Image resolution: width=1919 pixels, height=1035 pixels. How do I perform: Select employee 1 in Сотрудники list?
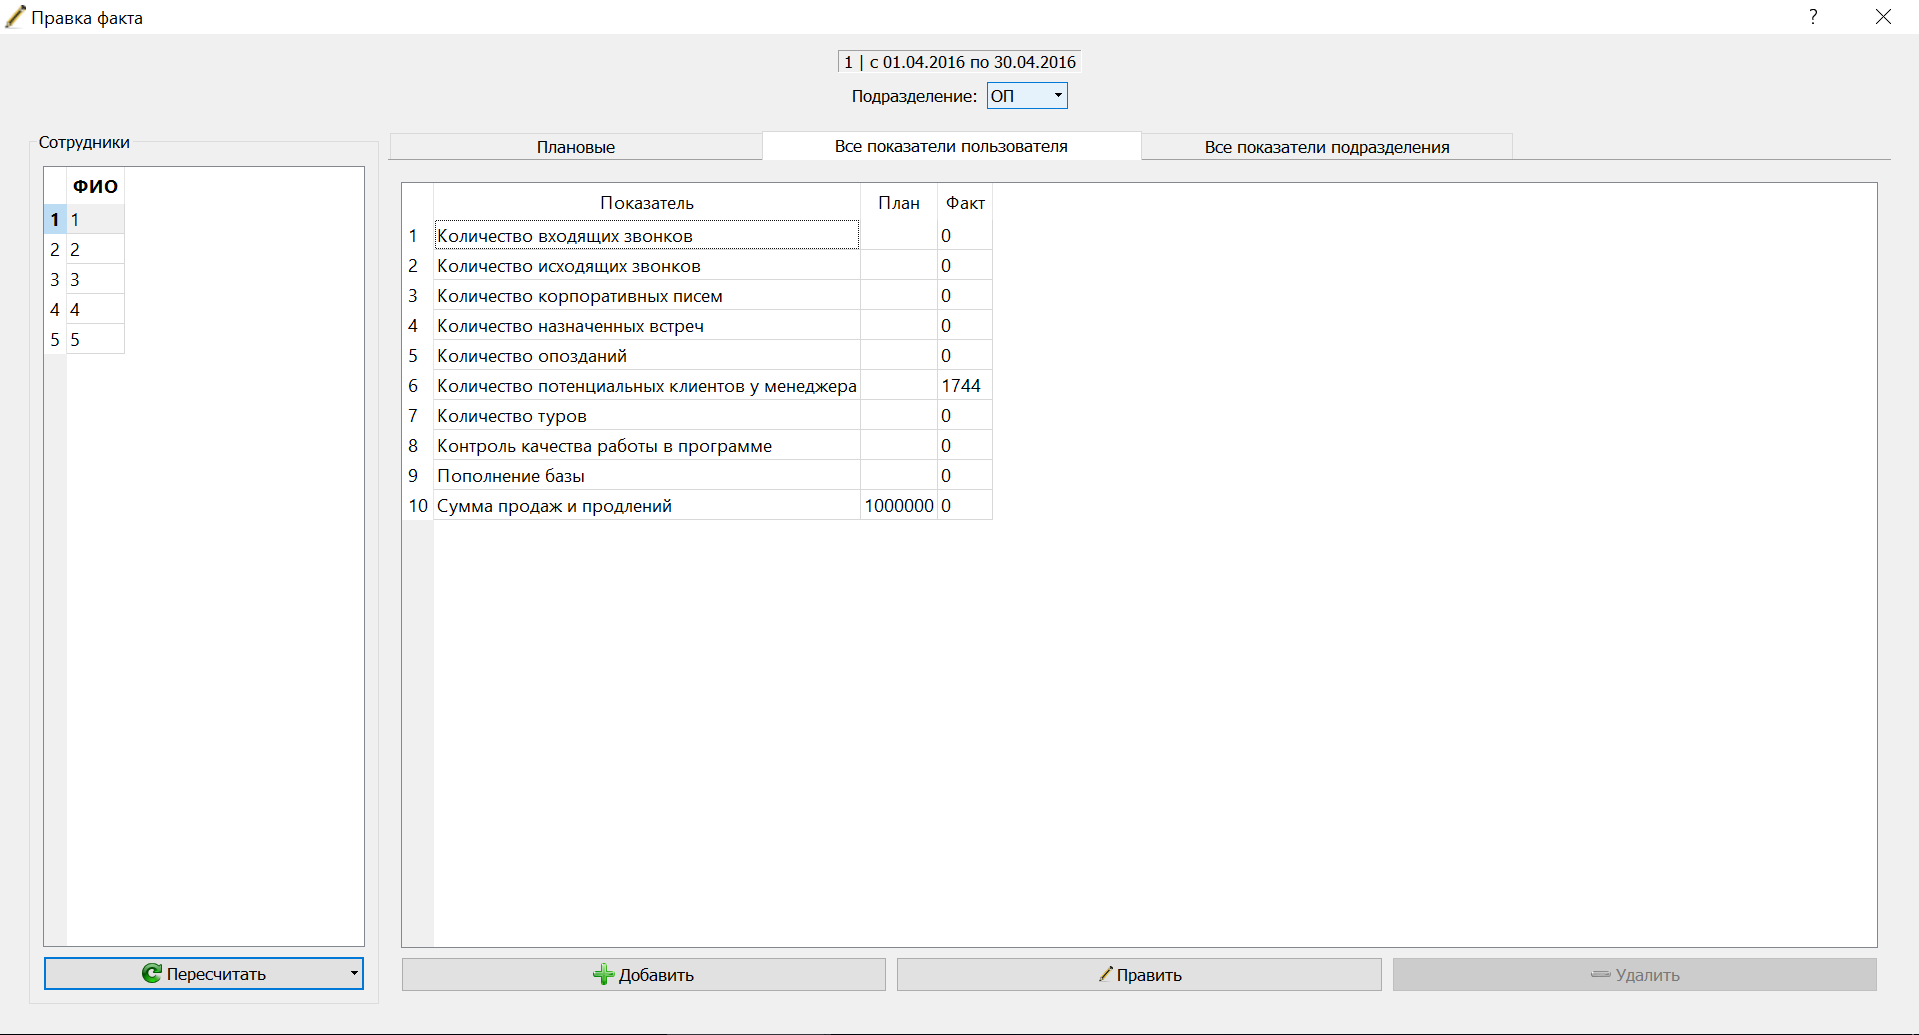[95, 219]
